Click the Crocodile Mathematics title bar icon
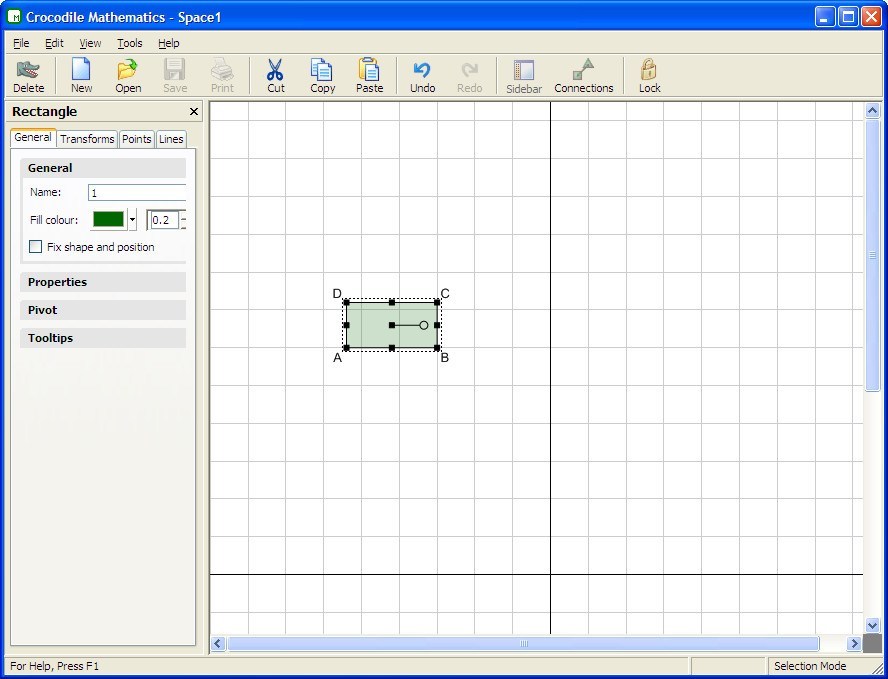Screen dimensions: 888x679 click(x=15, y=17)
